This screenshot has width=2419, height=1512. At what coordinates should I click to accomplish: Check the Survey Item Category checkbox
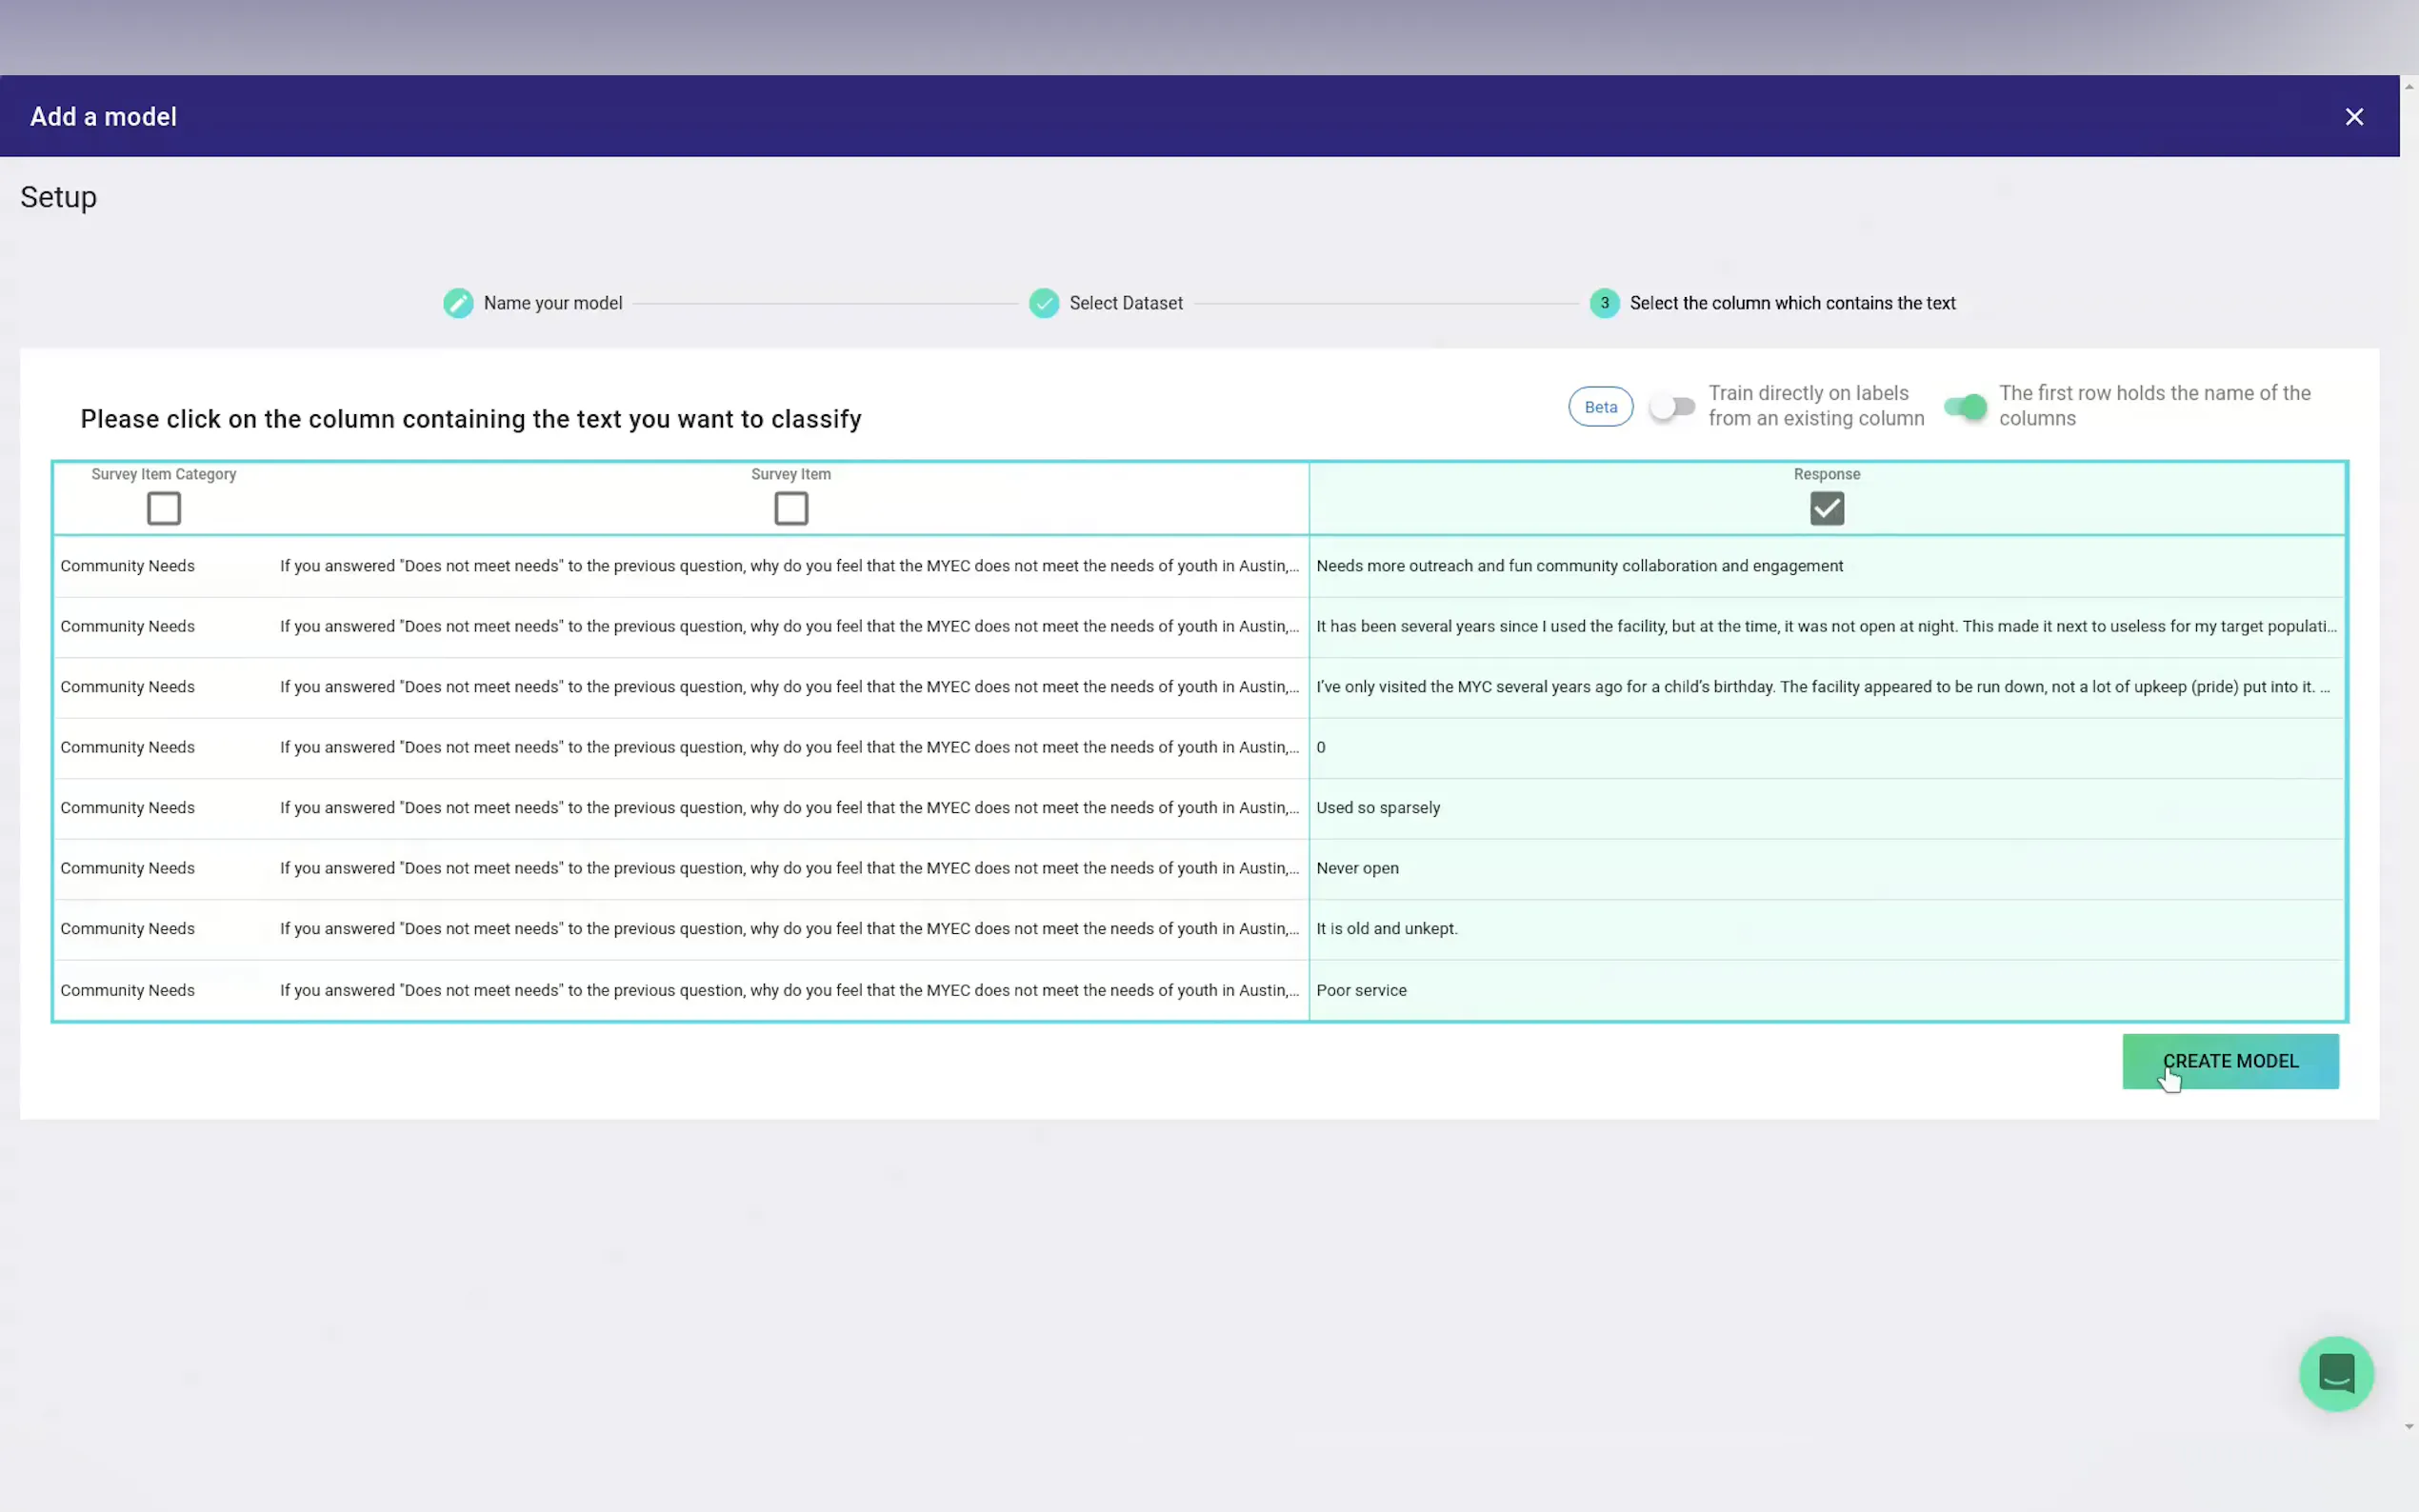164,509
